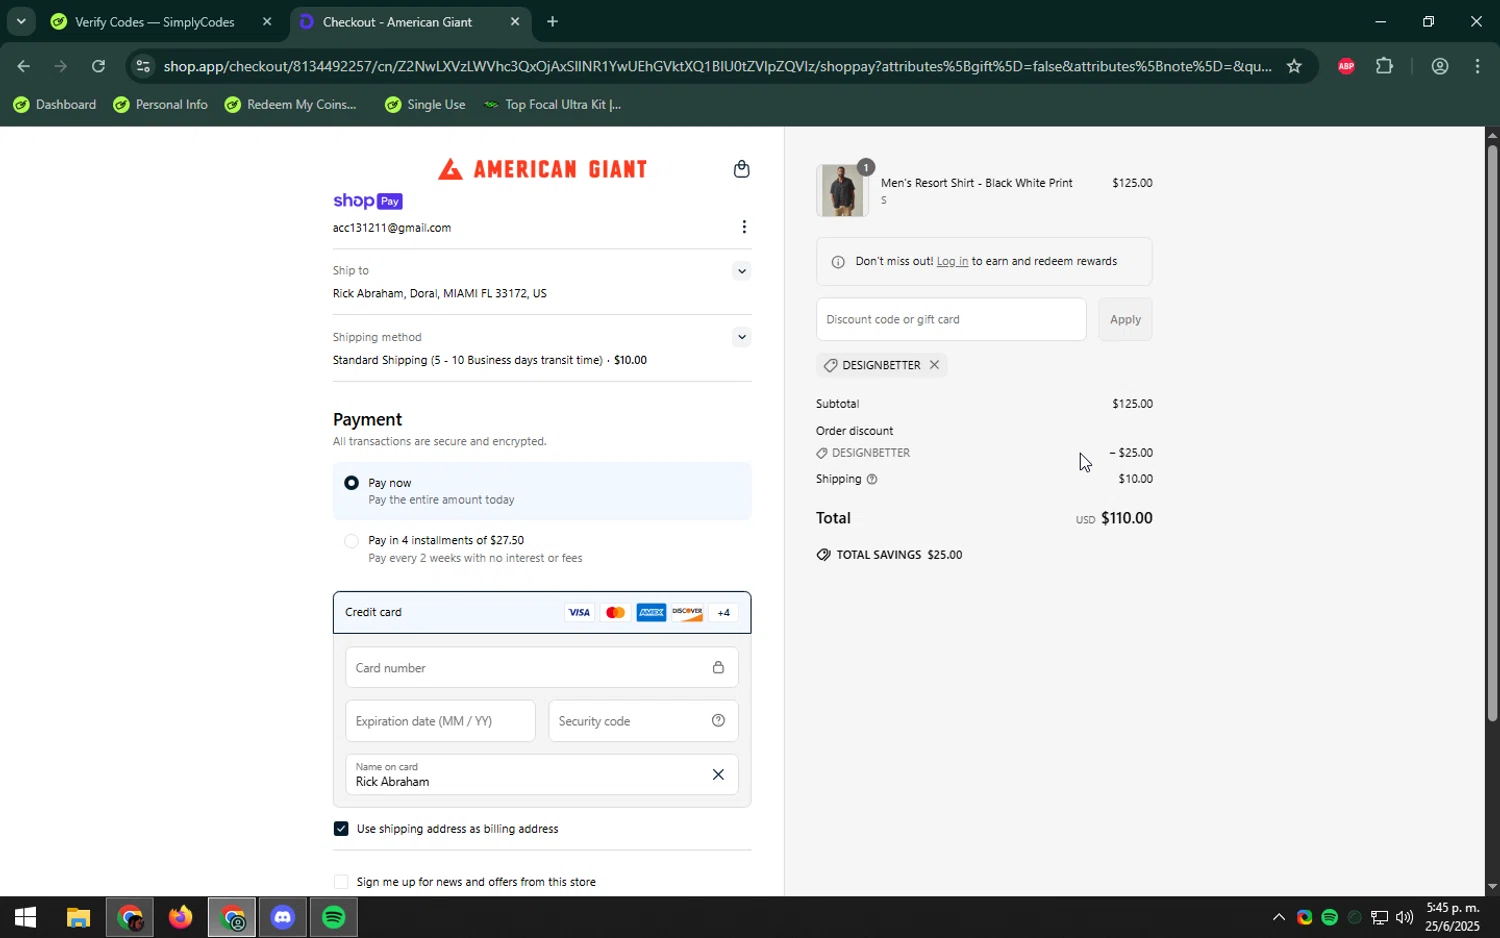Show hidden system tray icons
1500x938 pixels.
pos(1278,917)
